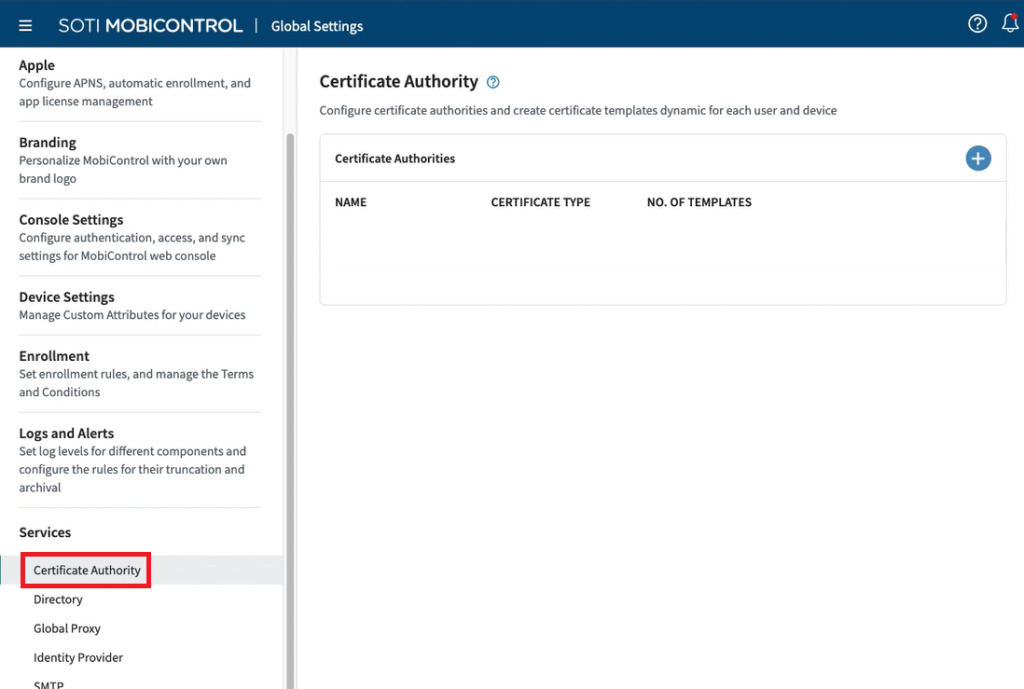
Task: Open the notifications bell
Action: coord(1010,25)
